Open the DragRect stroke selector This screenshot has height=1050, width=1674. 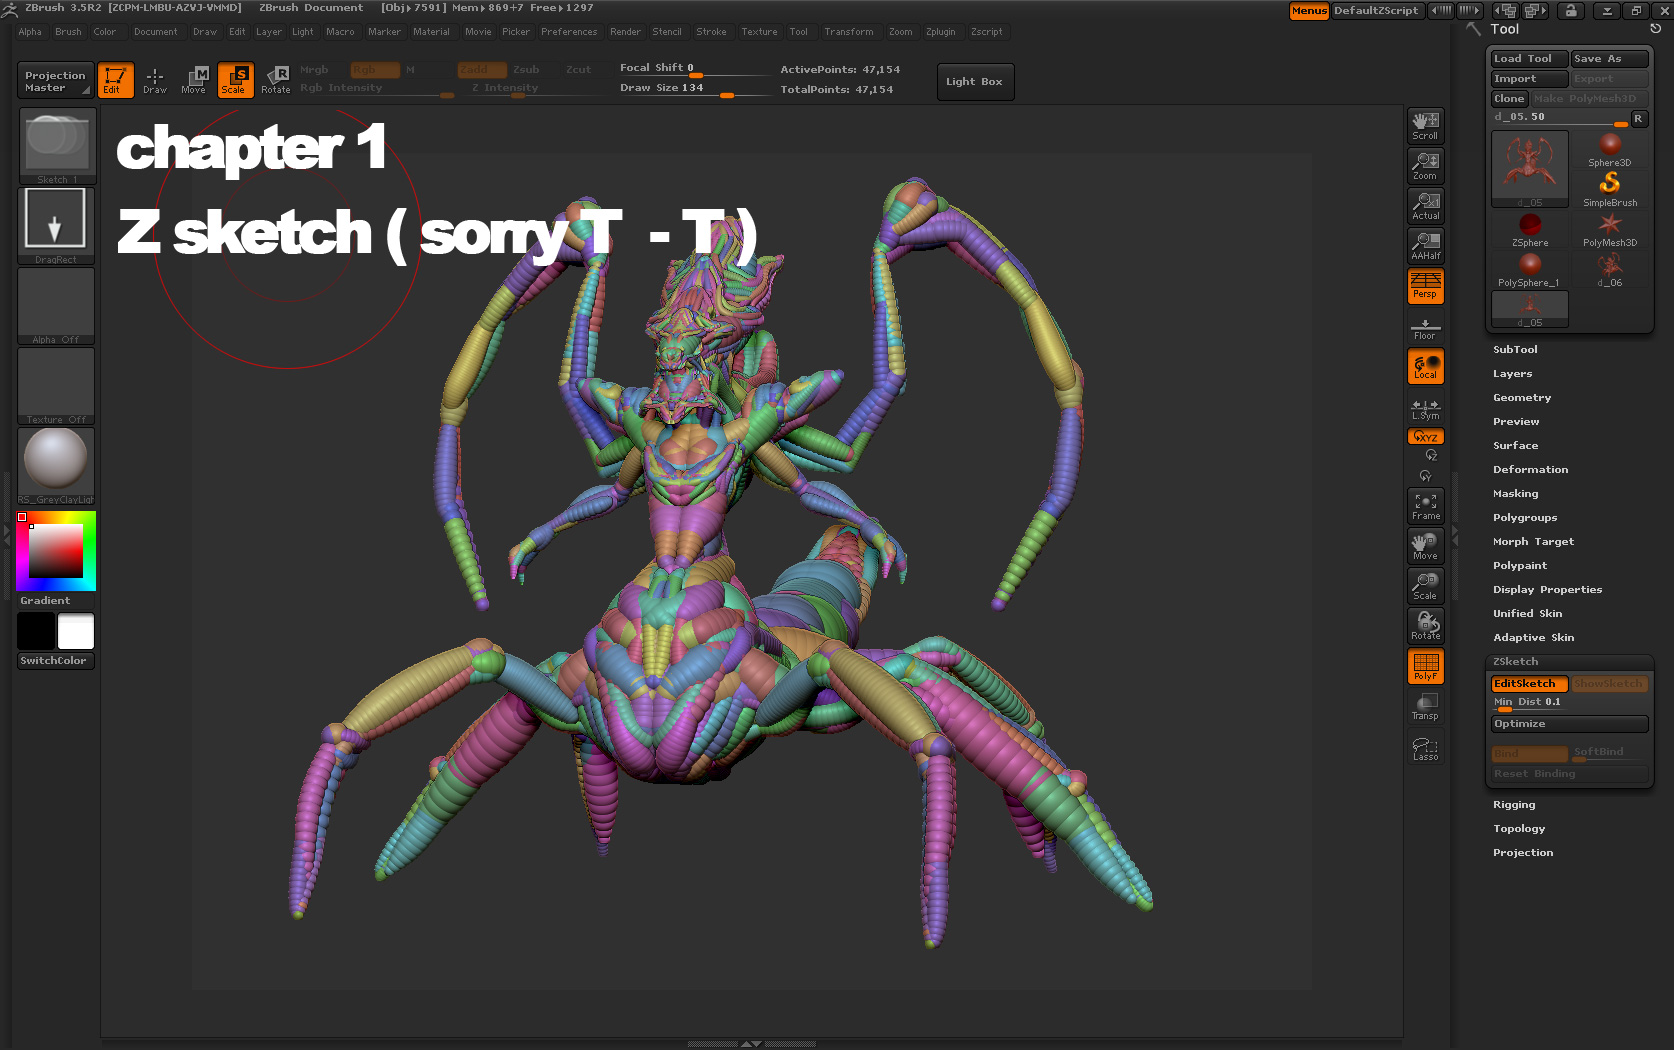pyautogui.click(x=57, y=226)
